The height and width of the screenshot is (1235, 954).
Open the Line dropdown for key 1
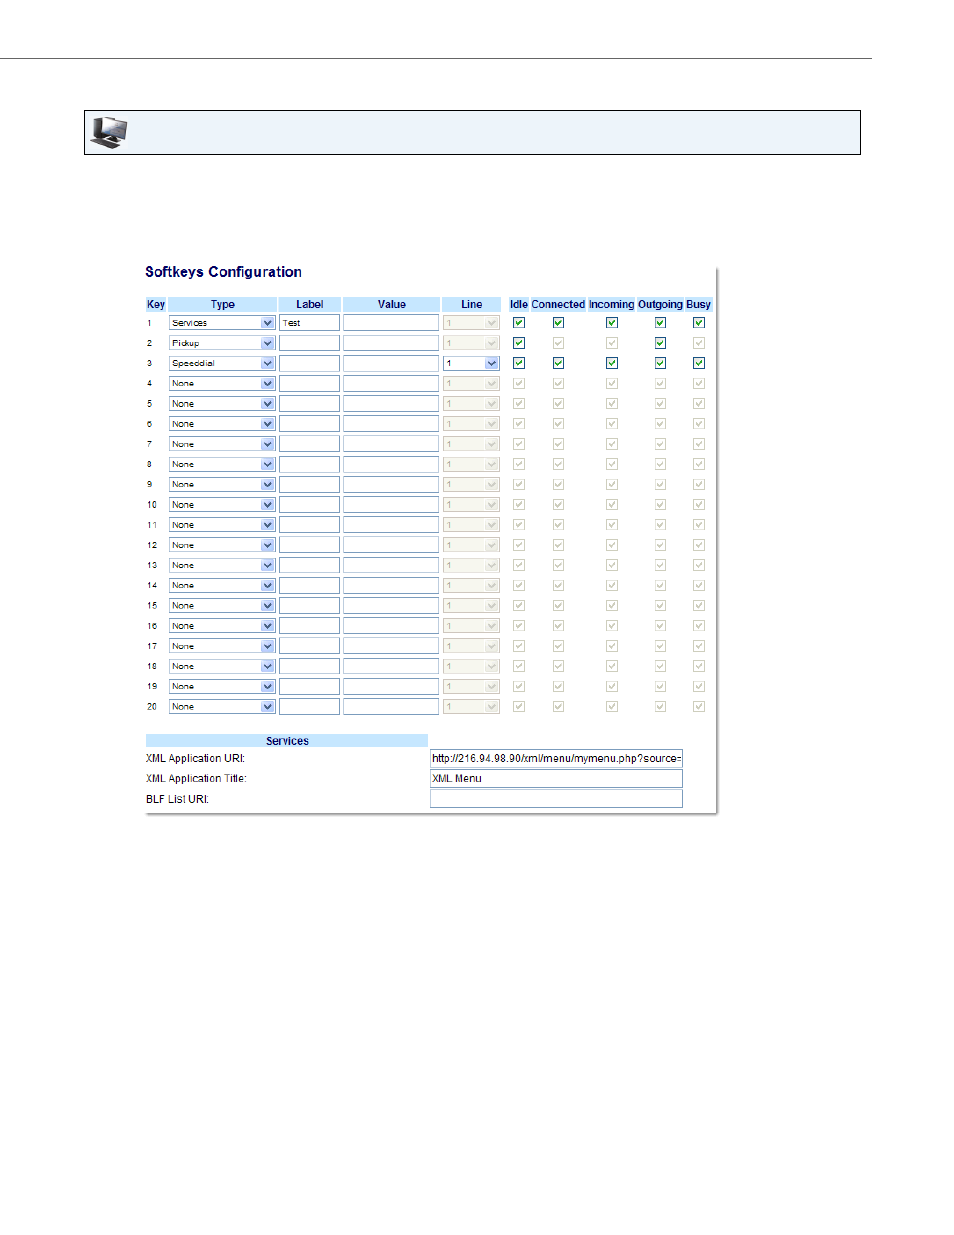click(x=471, y=323)
